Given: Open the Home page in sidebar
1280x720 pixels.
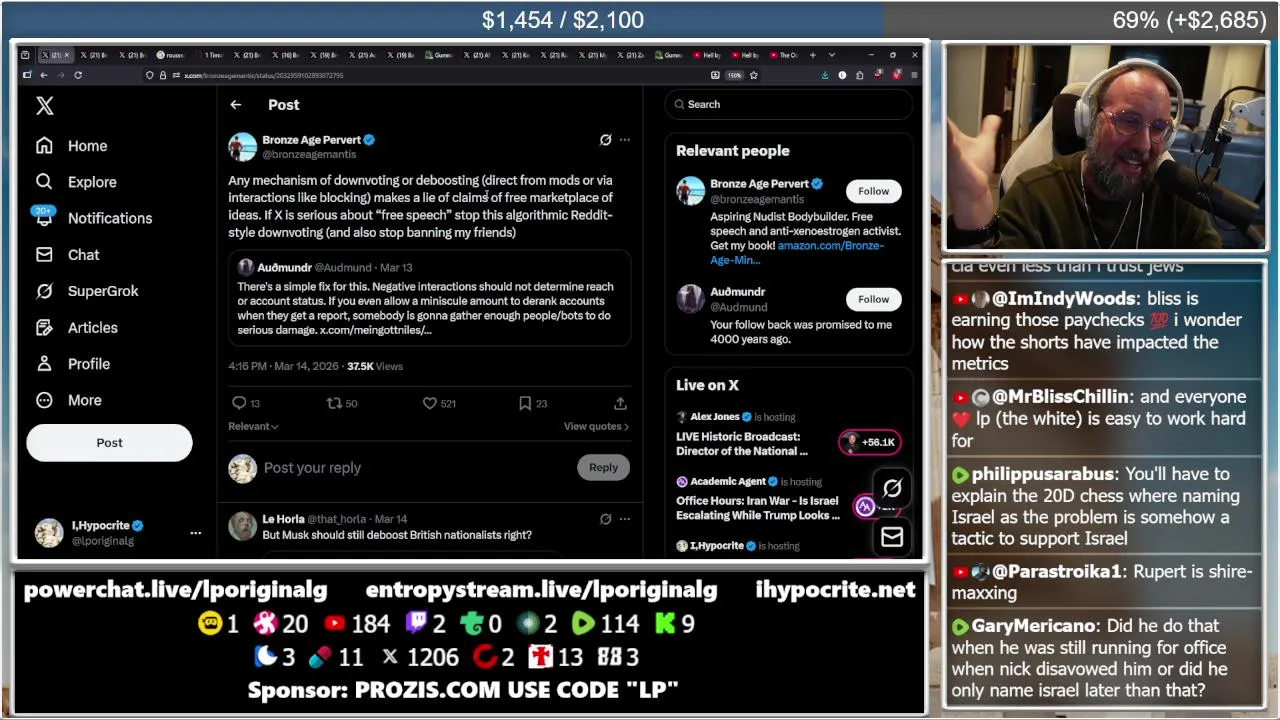Looking at the screenshot, I should (x=71, y=146).
